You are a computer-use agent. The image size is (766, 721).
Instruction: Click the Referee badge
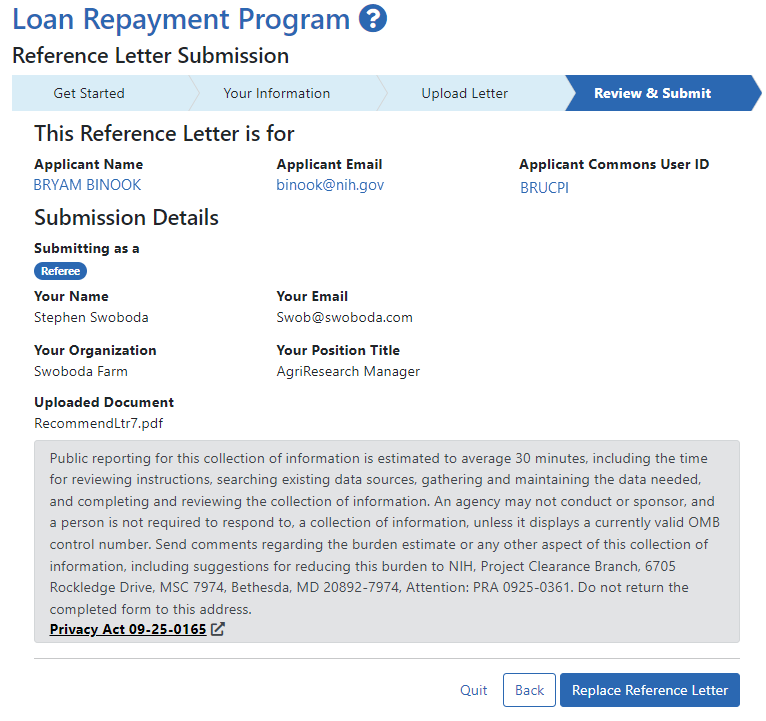pos(61,271)
